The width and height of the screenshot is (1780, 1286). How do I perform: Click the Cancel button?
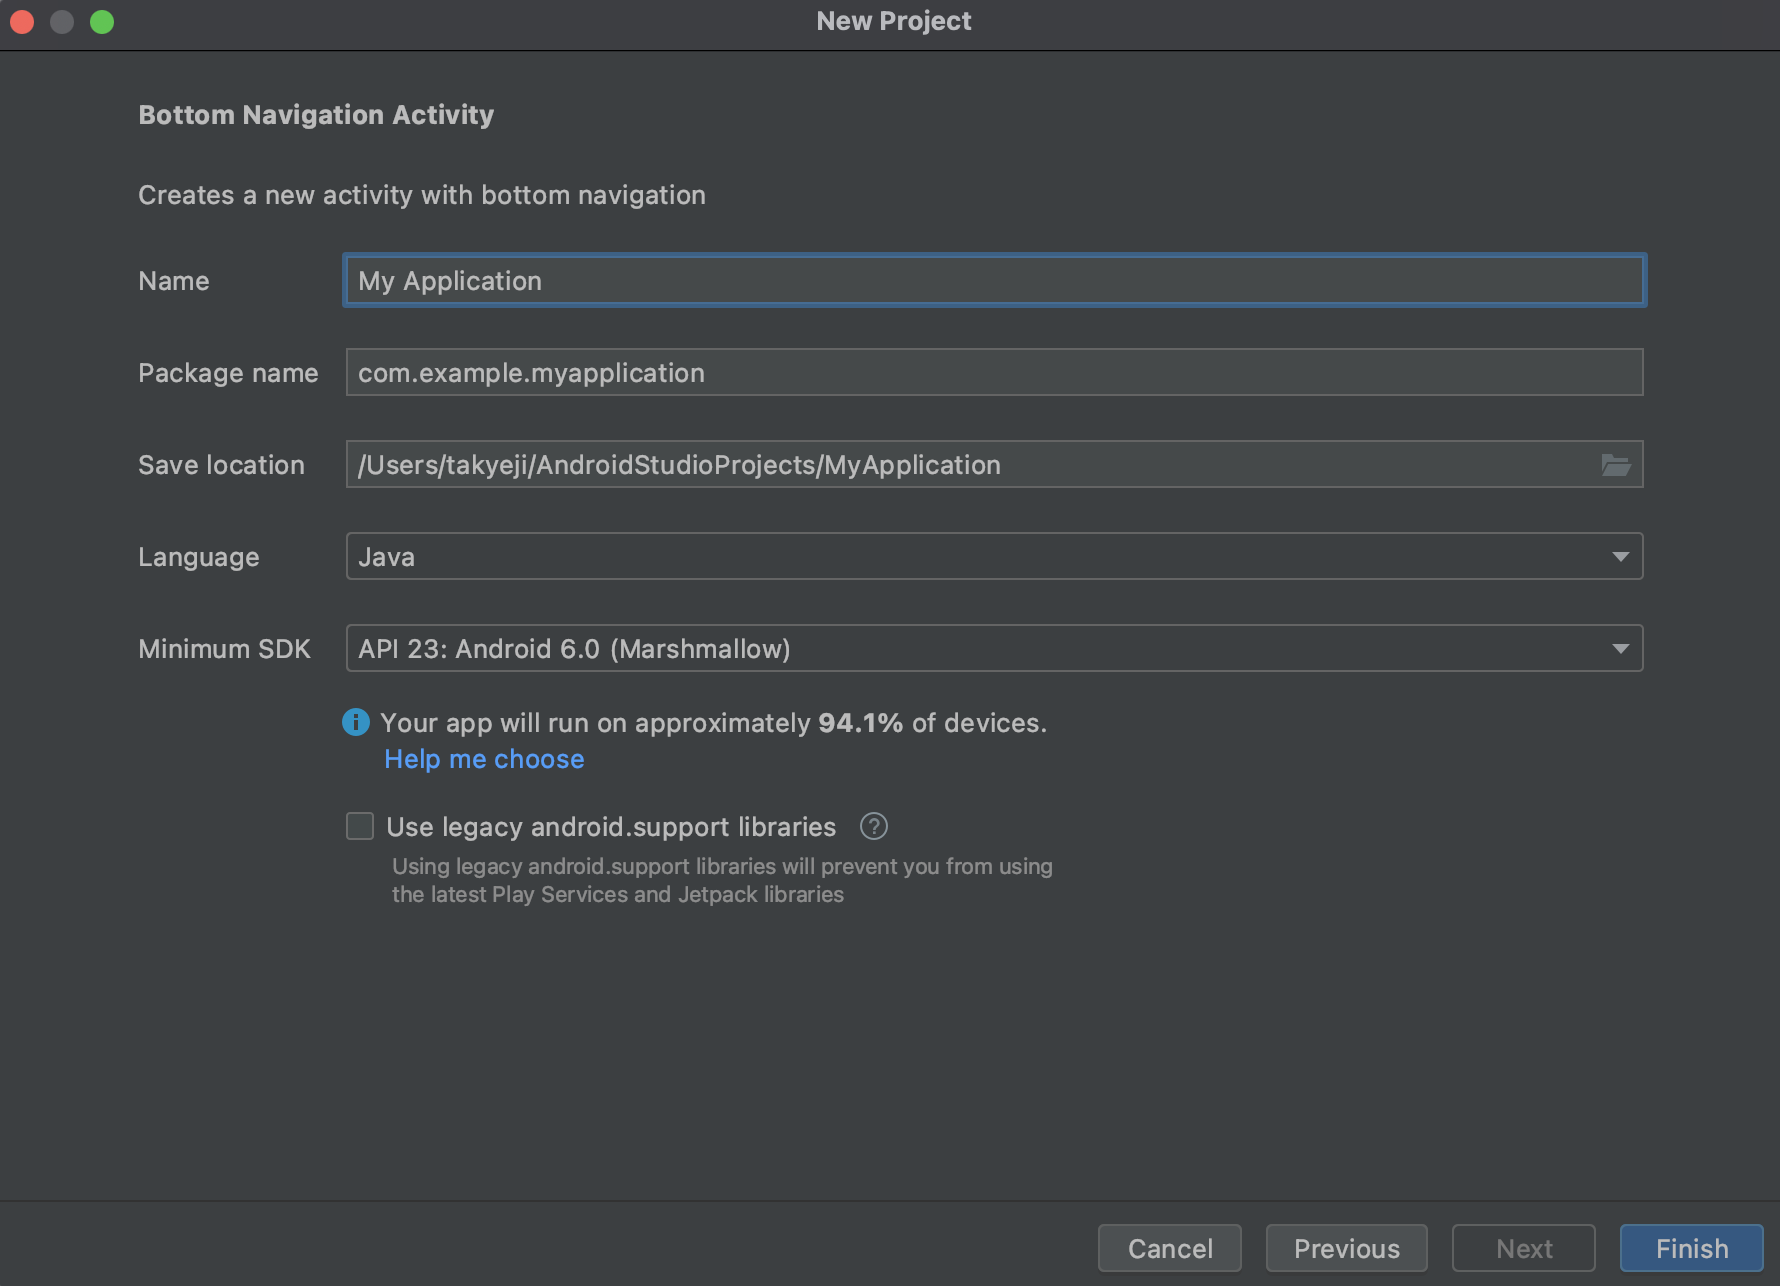[x=1170, y=1248]
